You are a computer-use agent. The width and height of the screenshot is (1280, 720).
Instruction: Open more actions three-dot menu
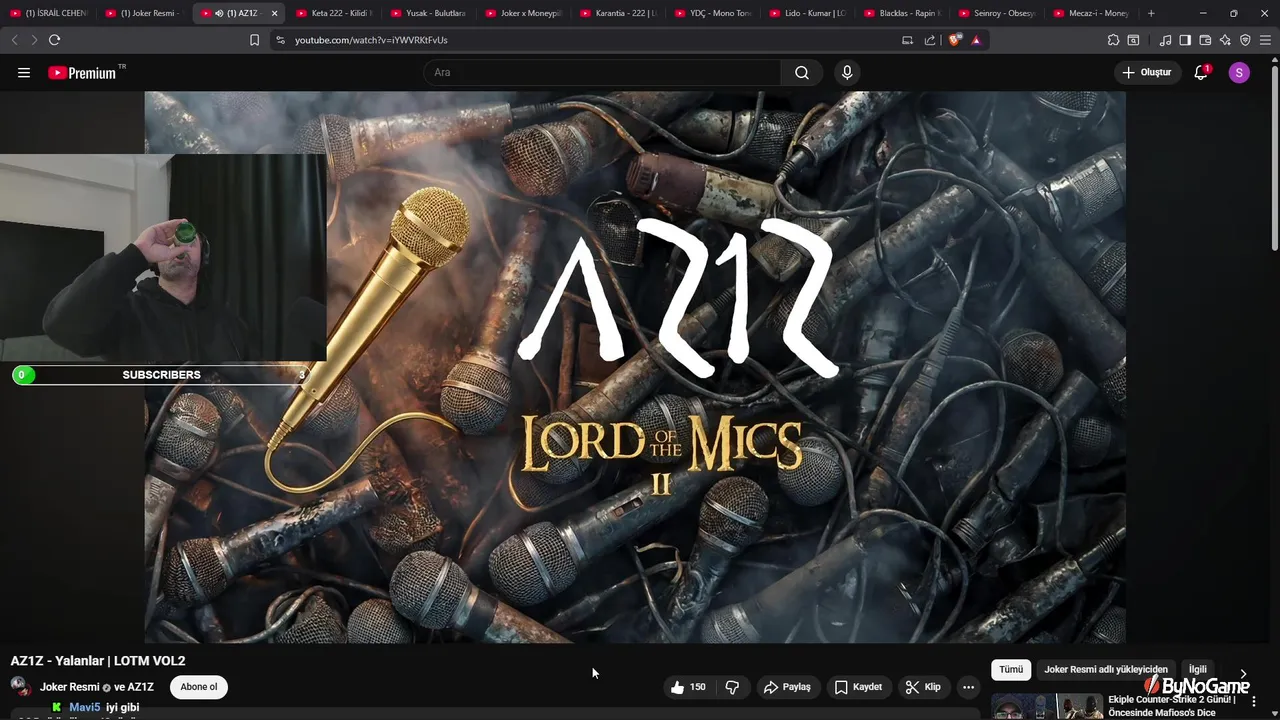coord(968,687)
